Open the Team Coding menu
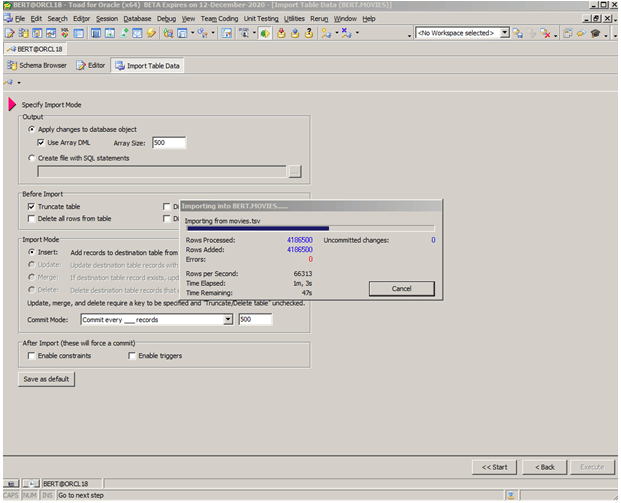This screenshot has height=503, width=621. pyautogui.click(x=219, y=19)
